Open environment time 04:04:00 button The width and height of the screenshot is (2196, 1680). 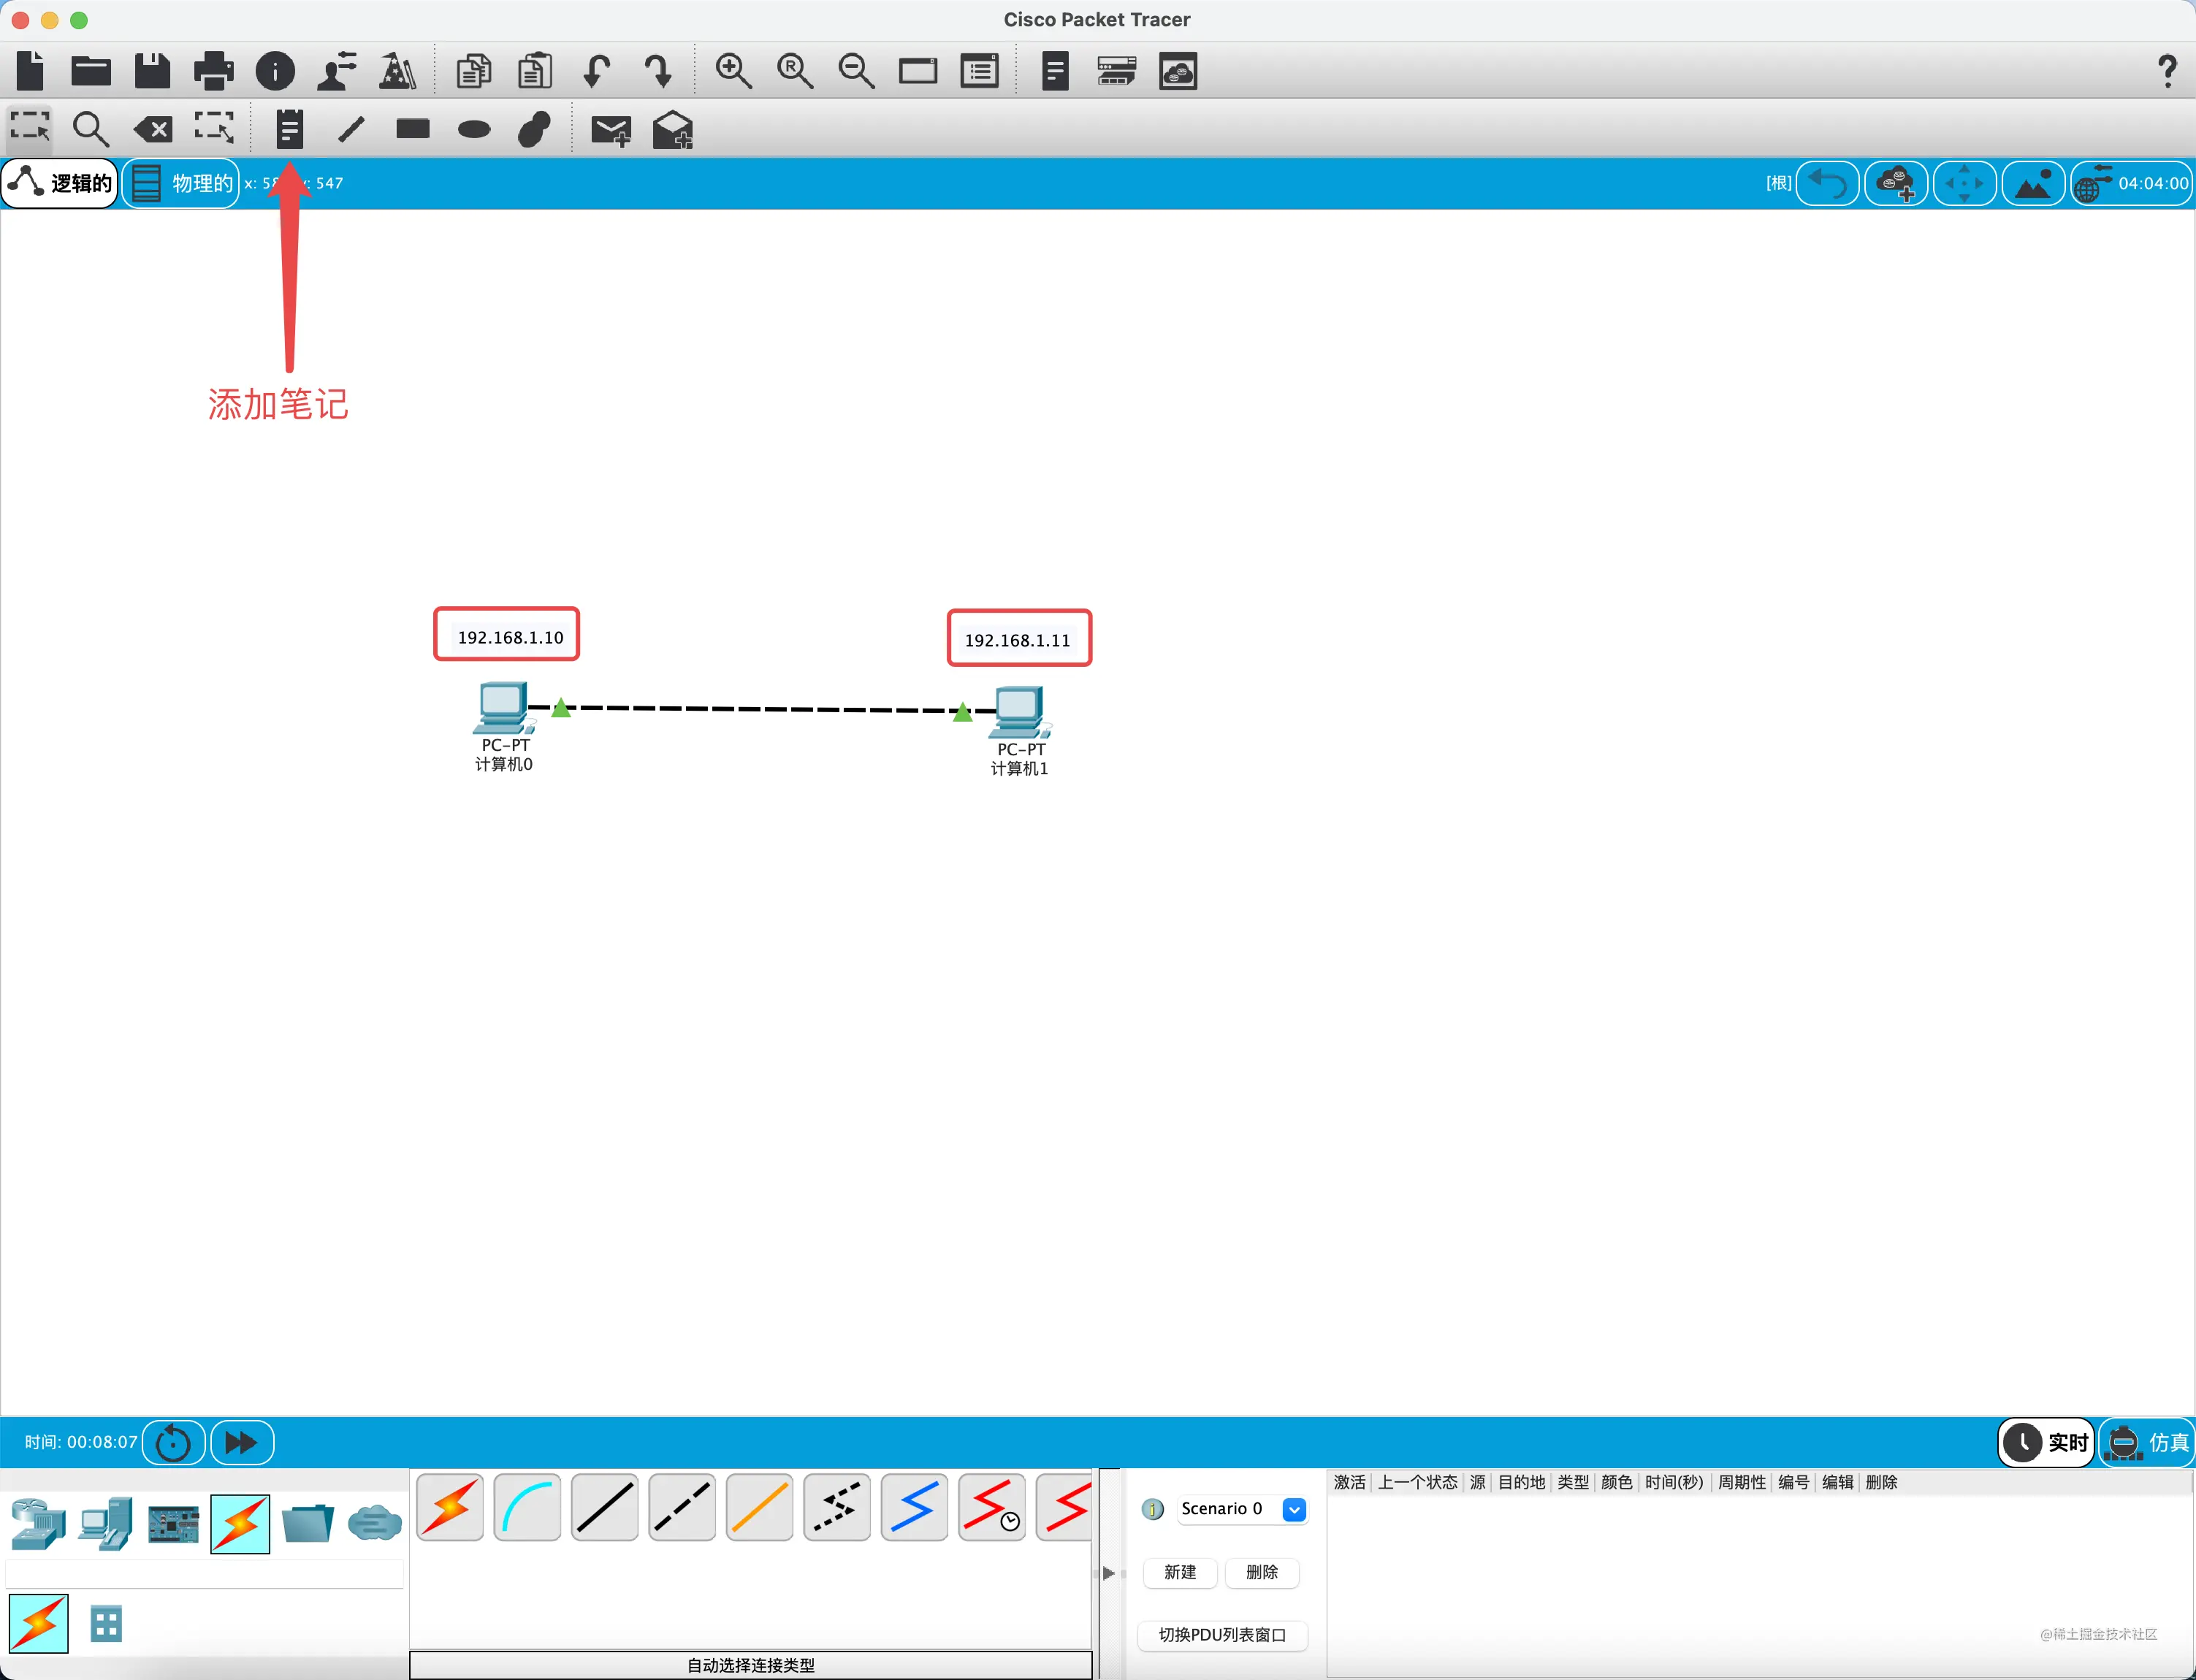tap(2131, 183)
